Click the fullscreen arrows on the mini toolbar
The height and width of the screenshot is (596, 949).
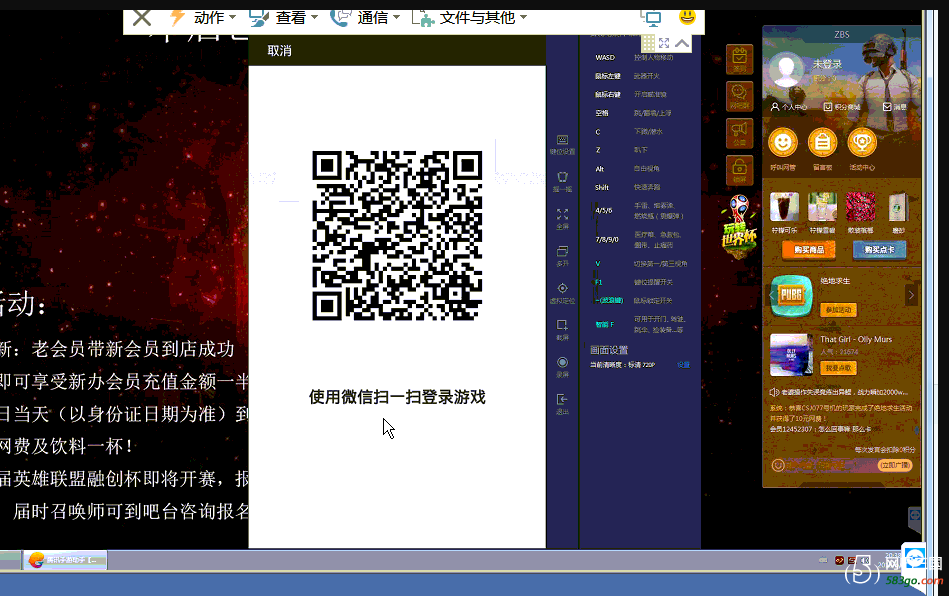[664, 43]
